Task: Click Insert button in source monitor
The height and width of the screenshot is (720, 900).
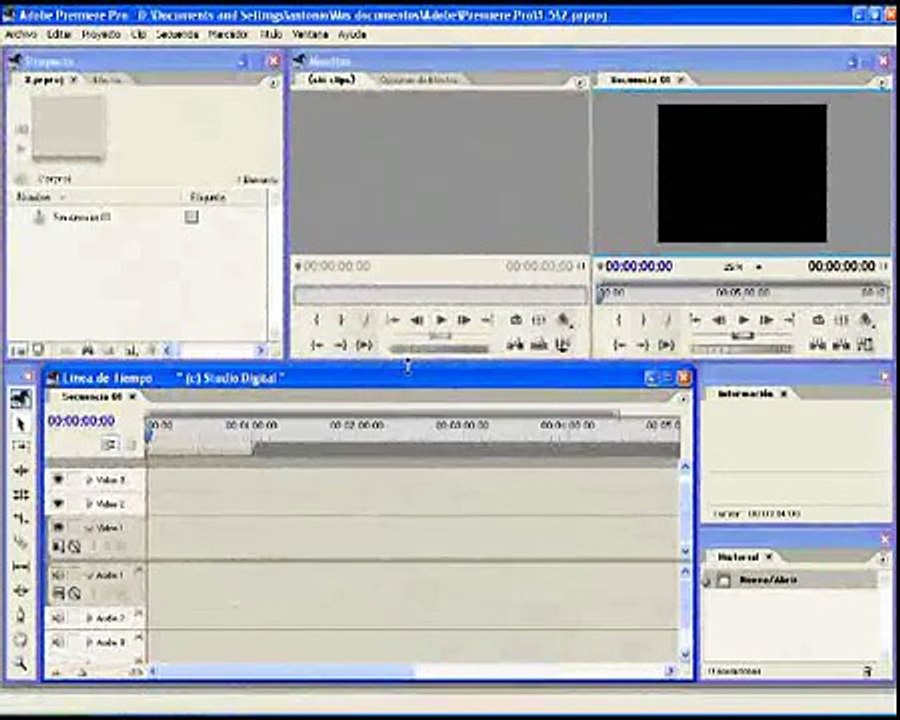Action: (515, 344)
